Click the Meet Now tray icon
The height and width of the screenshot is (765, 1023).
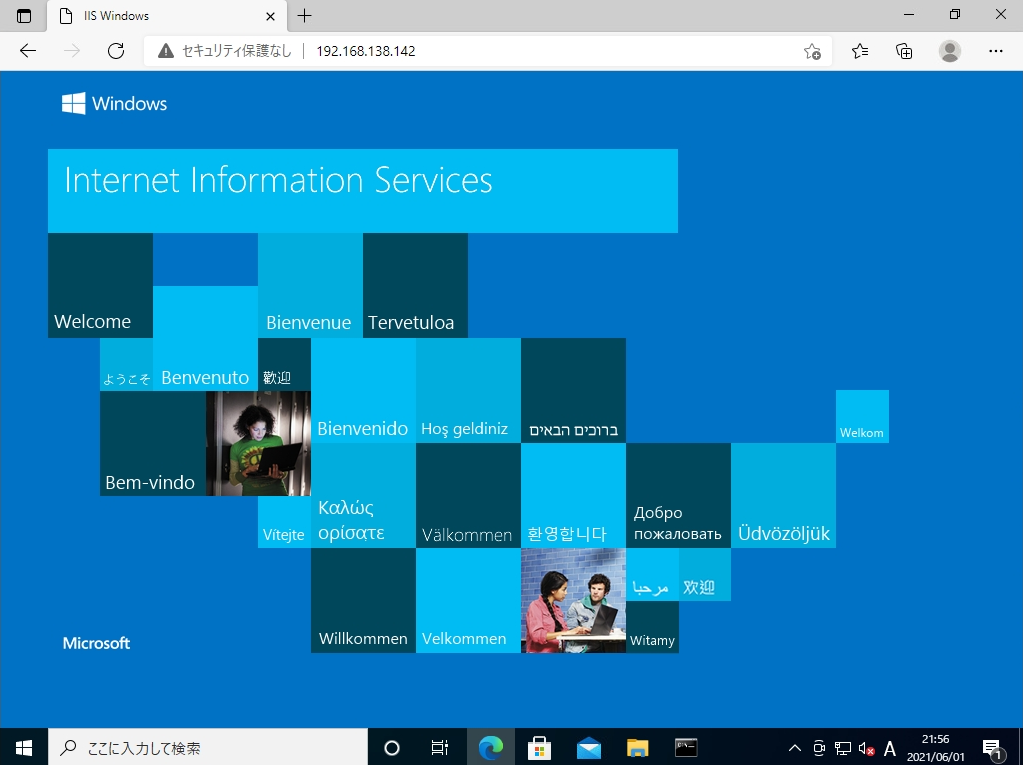point(819,747)
